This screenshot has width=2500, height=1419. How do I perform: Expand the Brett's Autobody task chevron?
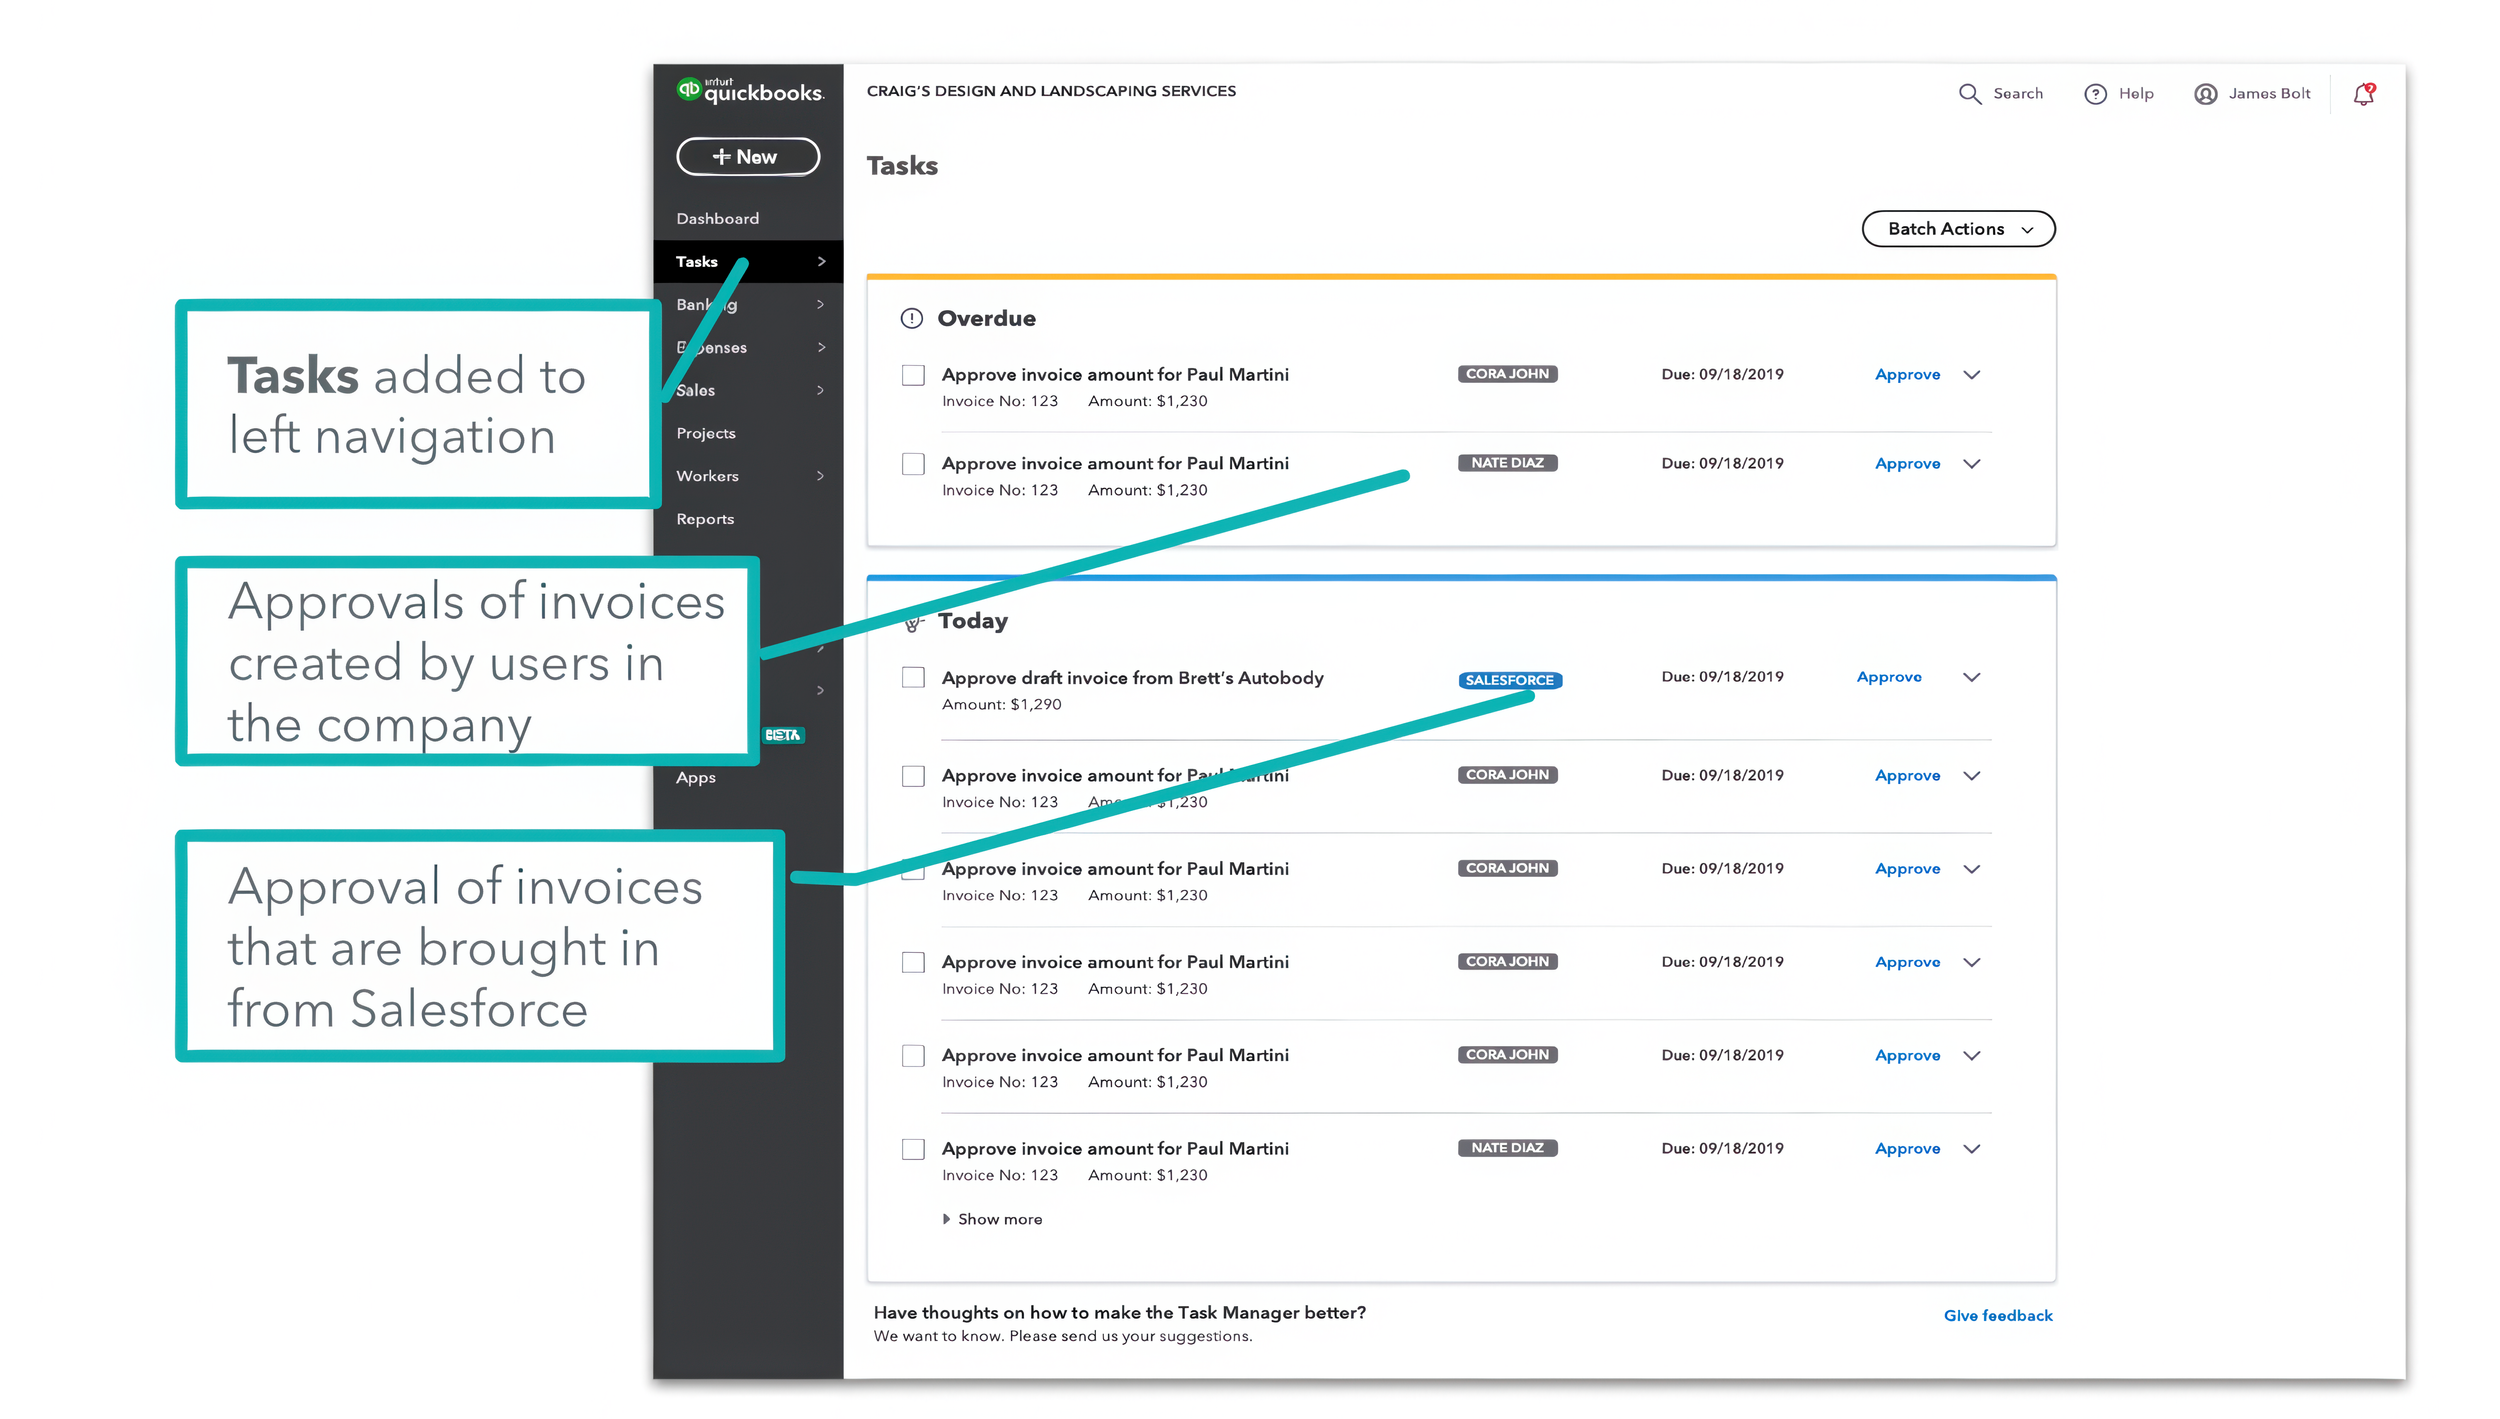point(1971,677)
